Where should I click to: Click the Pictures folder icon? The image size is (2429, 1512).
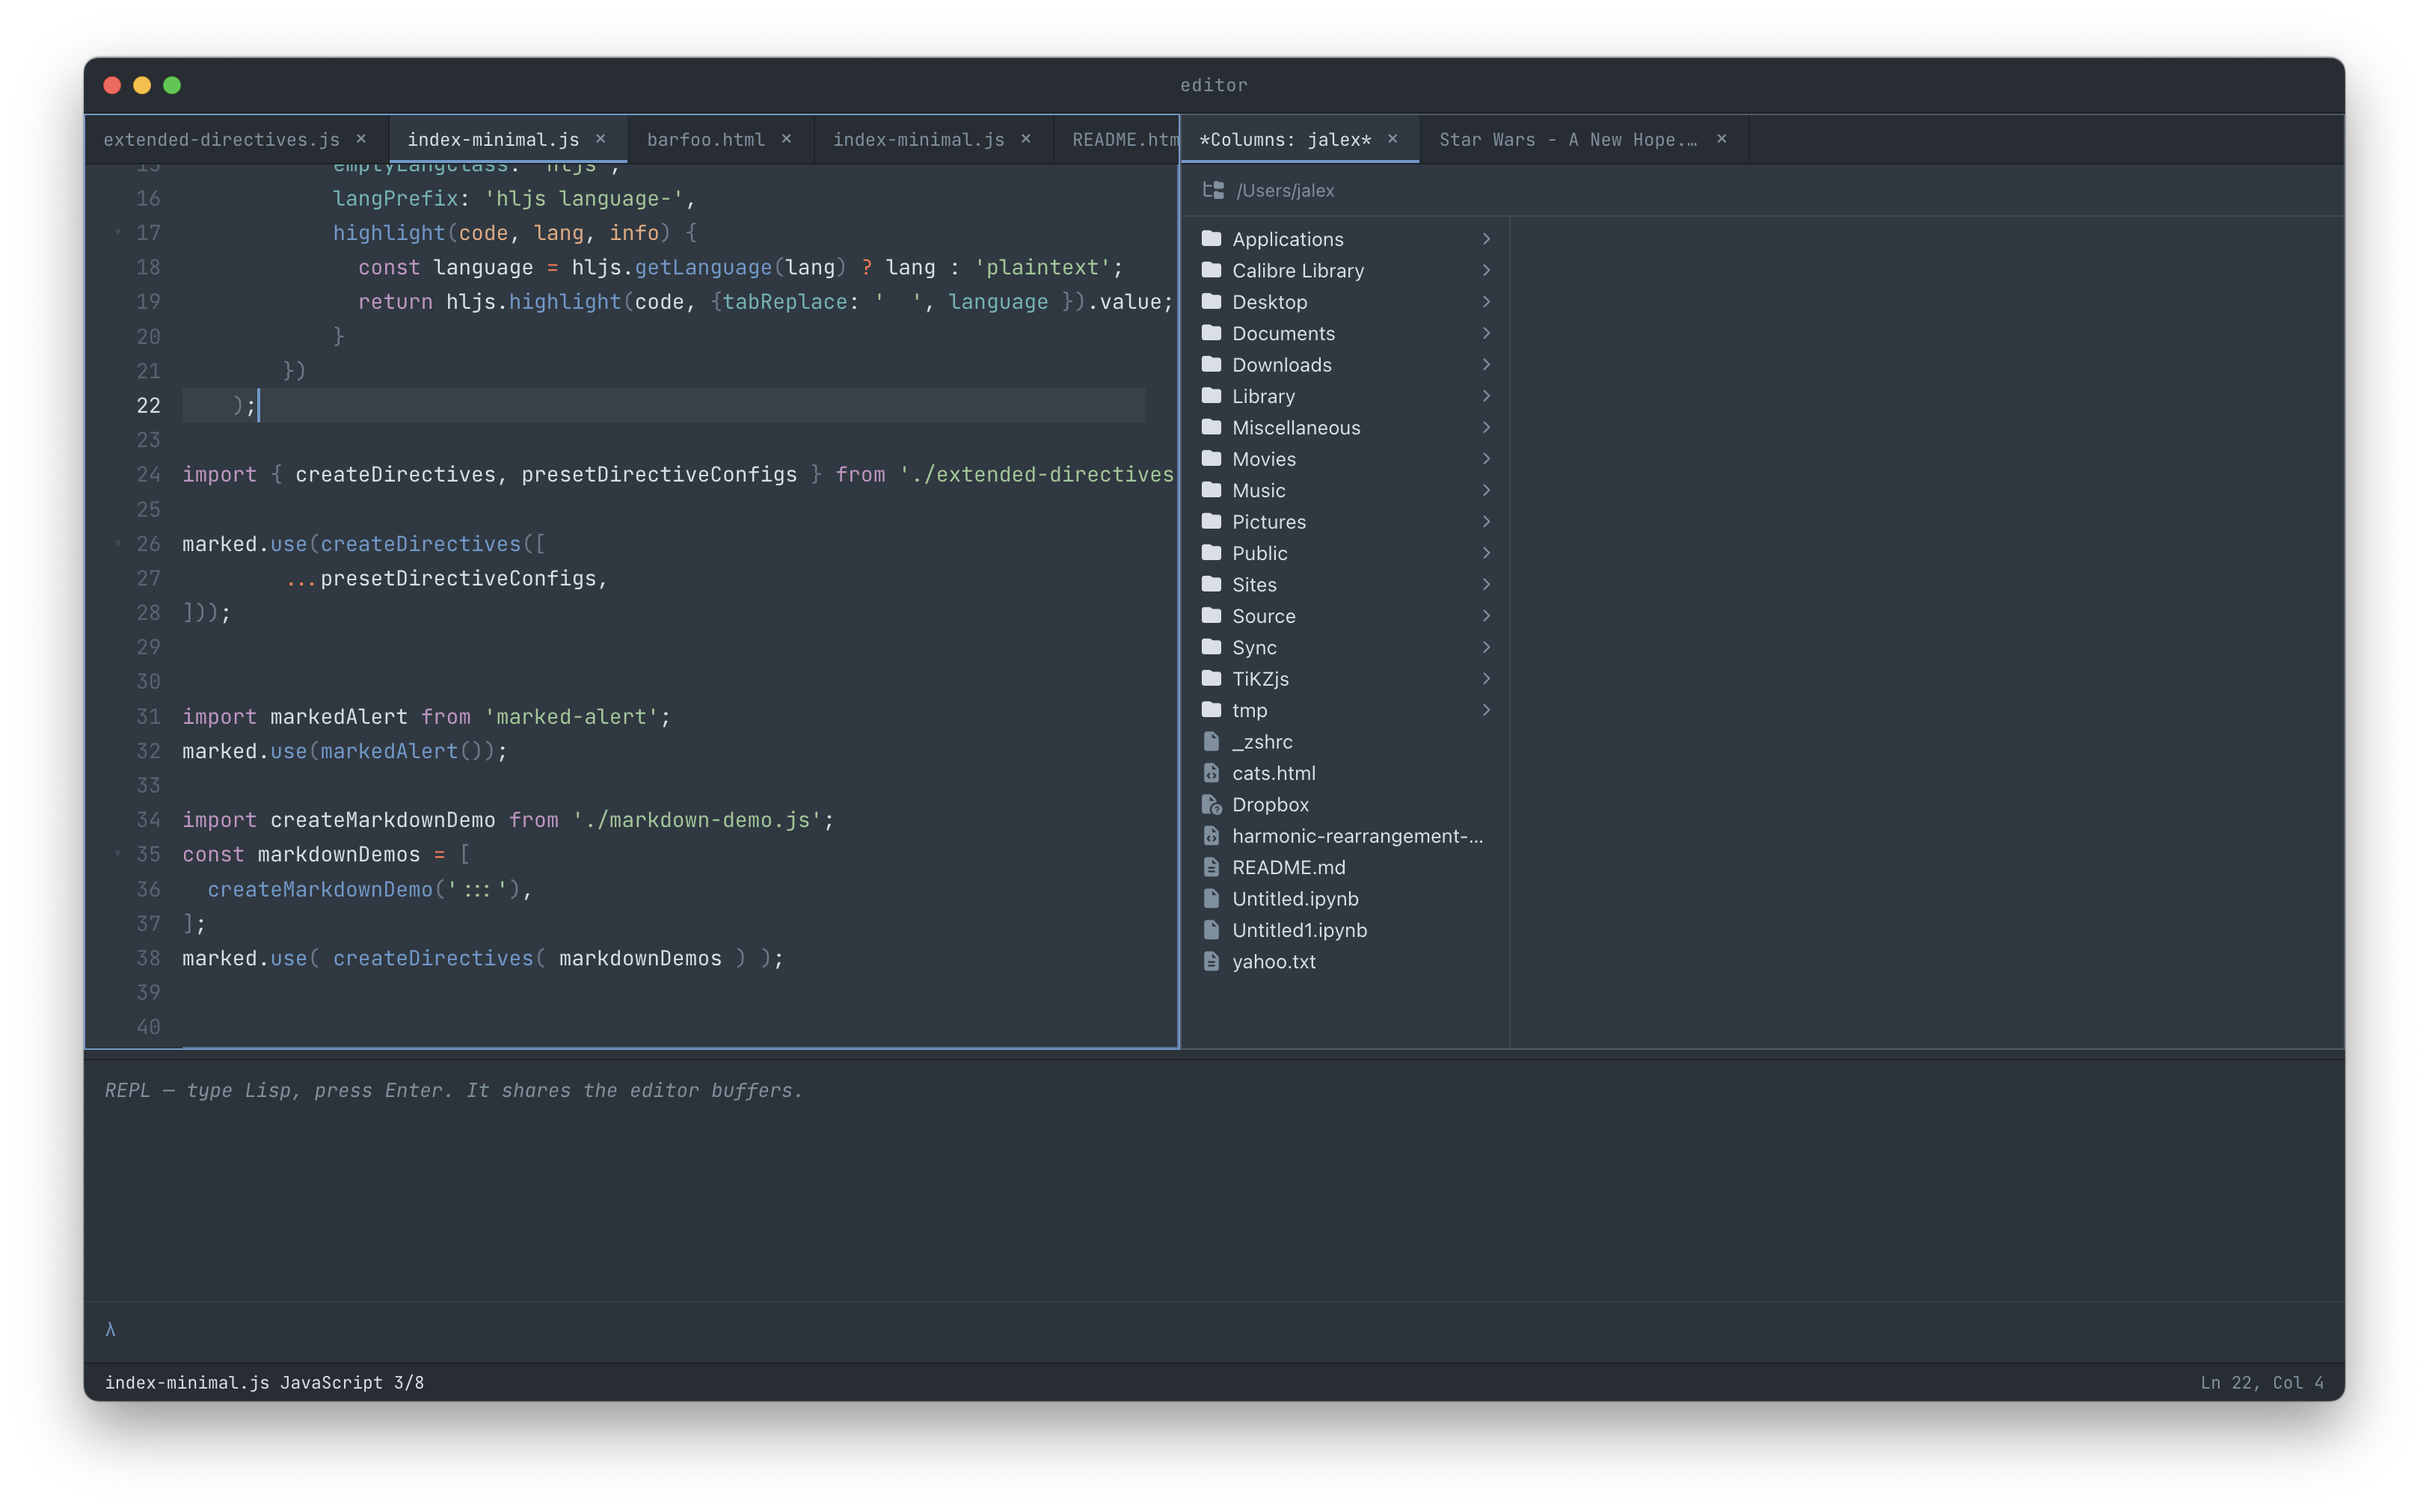coord(1211,521)
